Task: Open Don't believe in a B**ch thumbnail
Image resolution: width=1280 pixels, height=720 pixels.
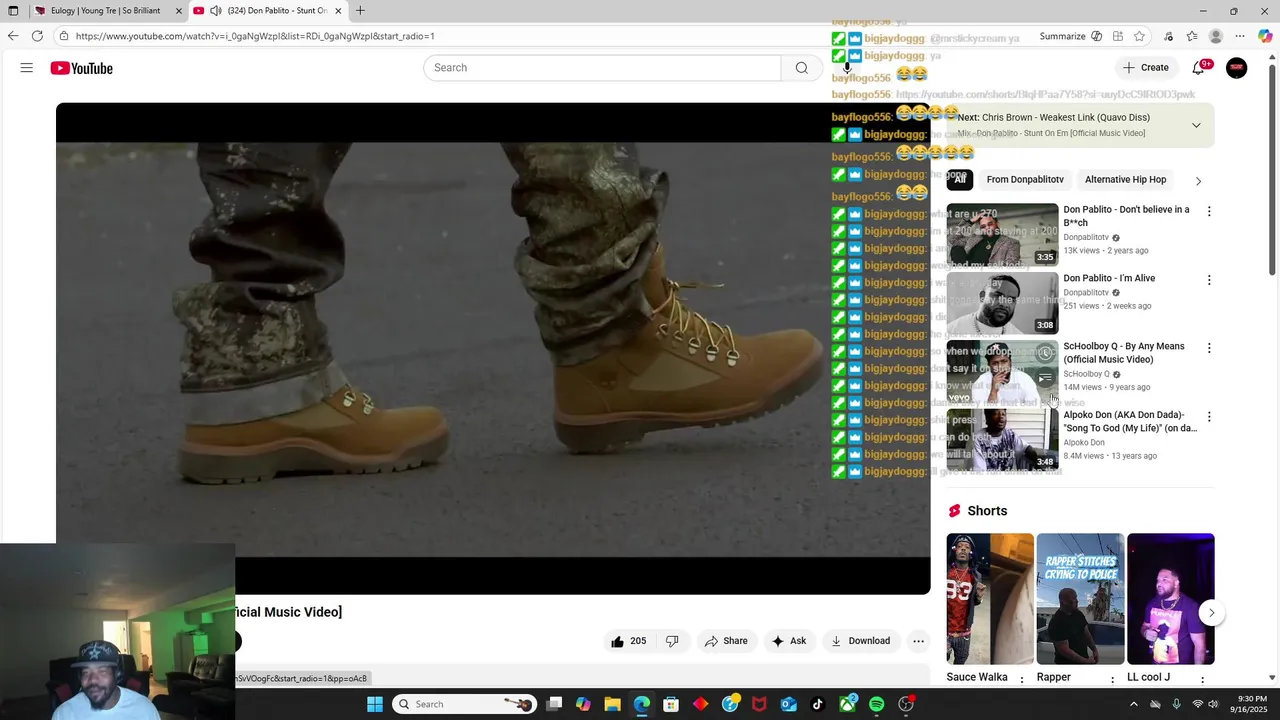Action: coord(1002,235)
